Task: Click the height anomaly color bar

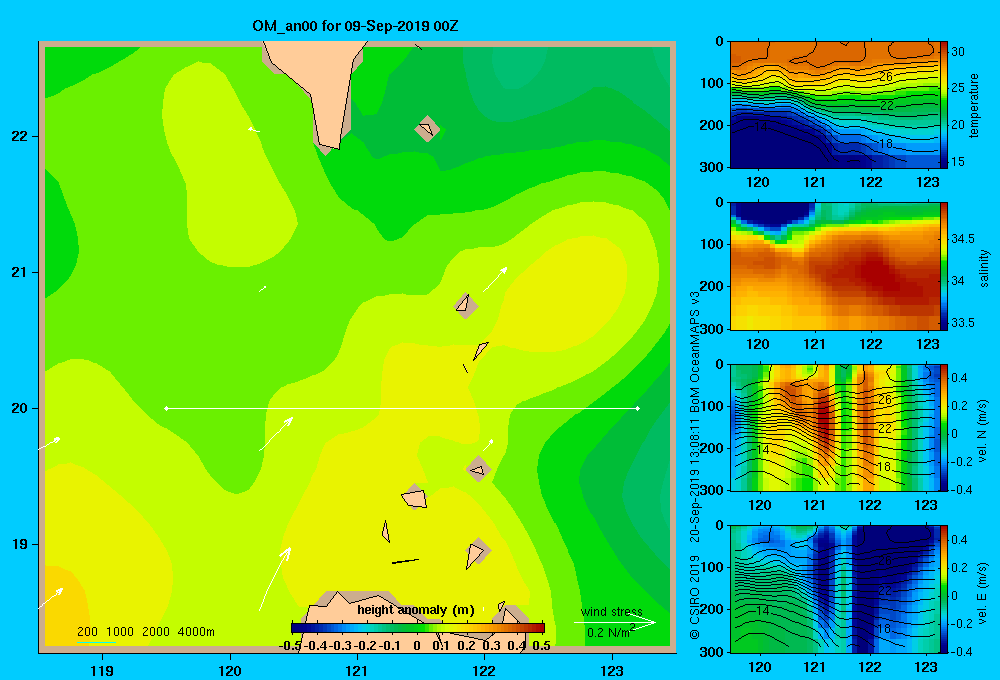Action: [x=418, y=627]
